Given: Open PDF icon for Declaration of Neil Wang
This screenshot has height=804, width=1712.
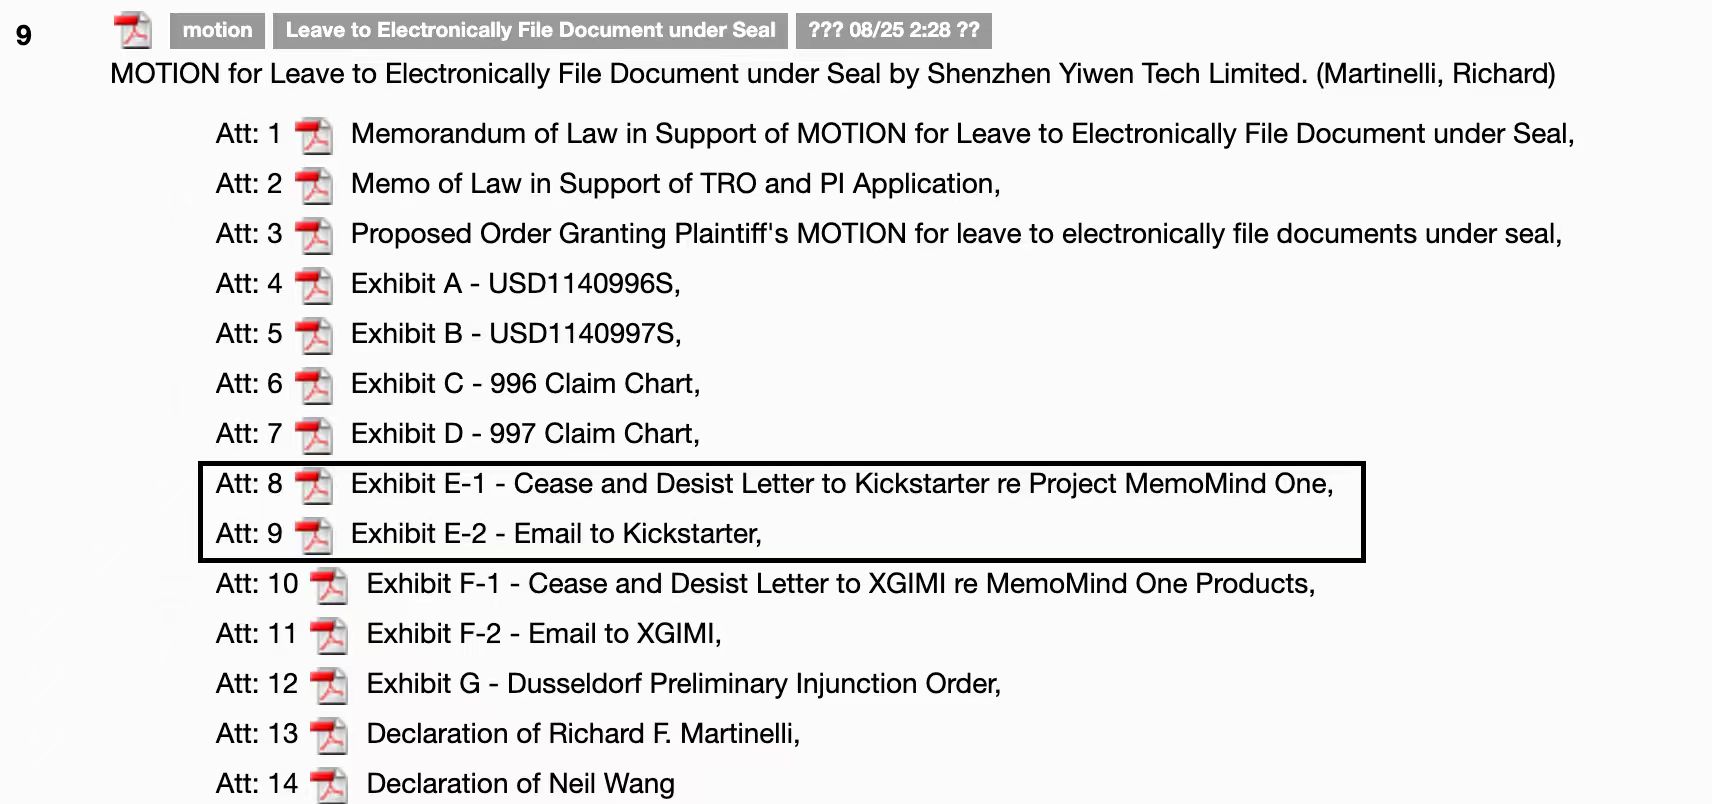Looking at the screenshot, I should pos(329,785).
